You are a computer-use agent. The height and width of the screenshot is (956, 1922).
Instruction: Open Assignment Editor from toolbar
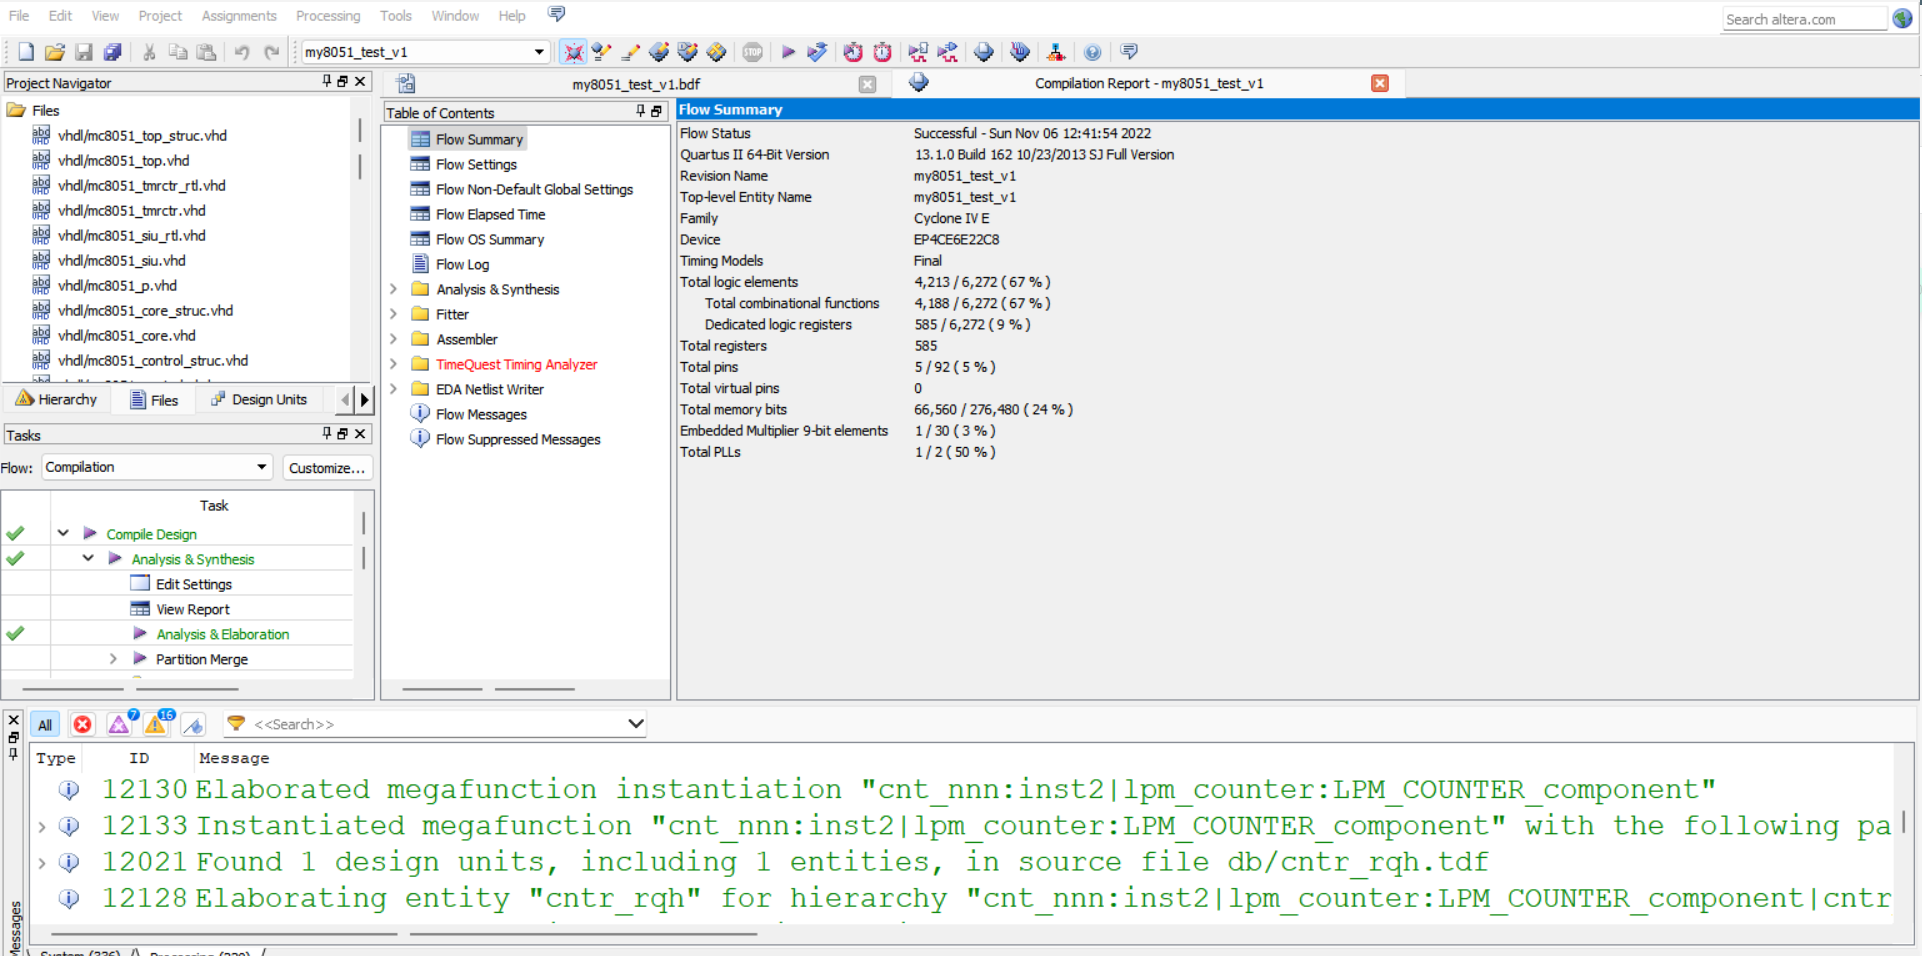click(602, 52)
